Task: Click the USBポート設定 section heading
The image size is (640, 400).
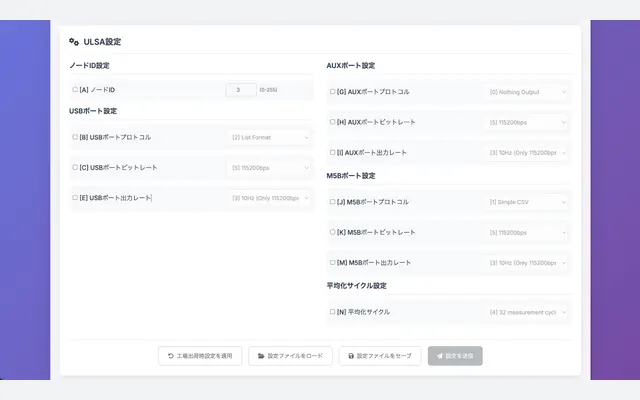Action: [93, 111]
